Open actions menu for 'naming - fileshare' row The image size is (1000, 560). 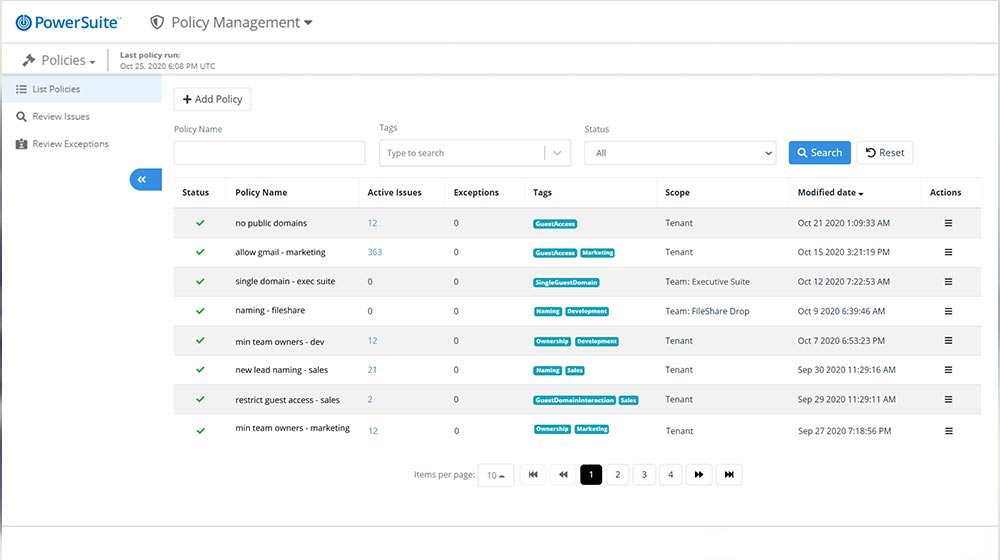[x=948, y=311]
